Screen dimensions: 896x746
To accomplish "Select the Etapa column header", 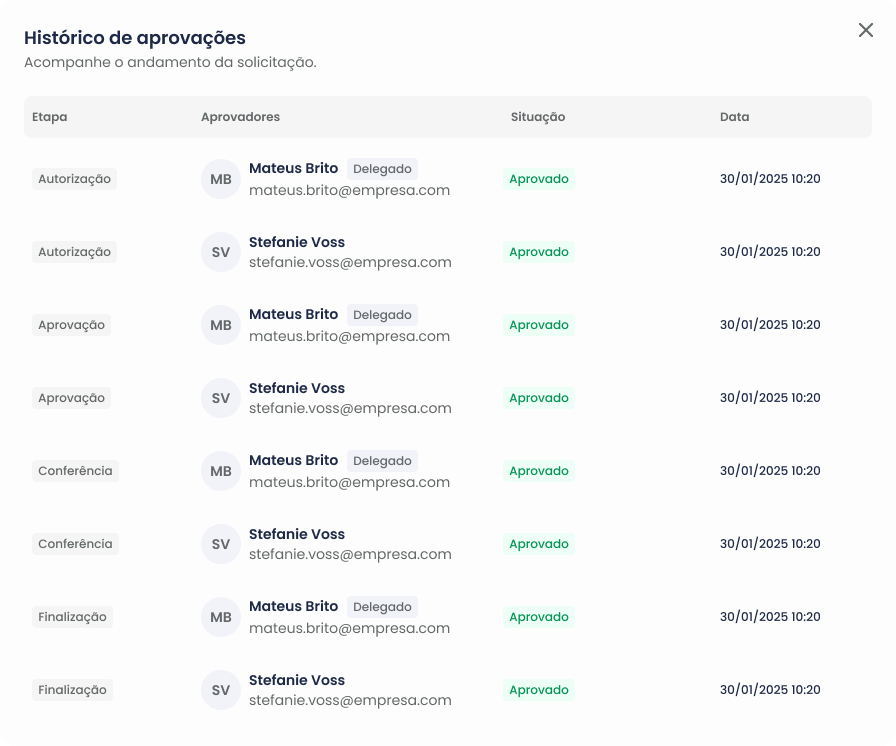I will point(50,117).
